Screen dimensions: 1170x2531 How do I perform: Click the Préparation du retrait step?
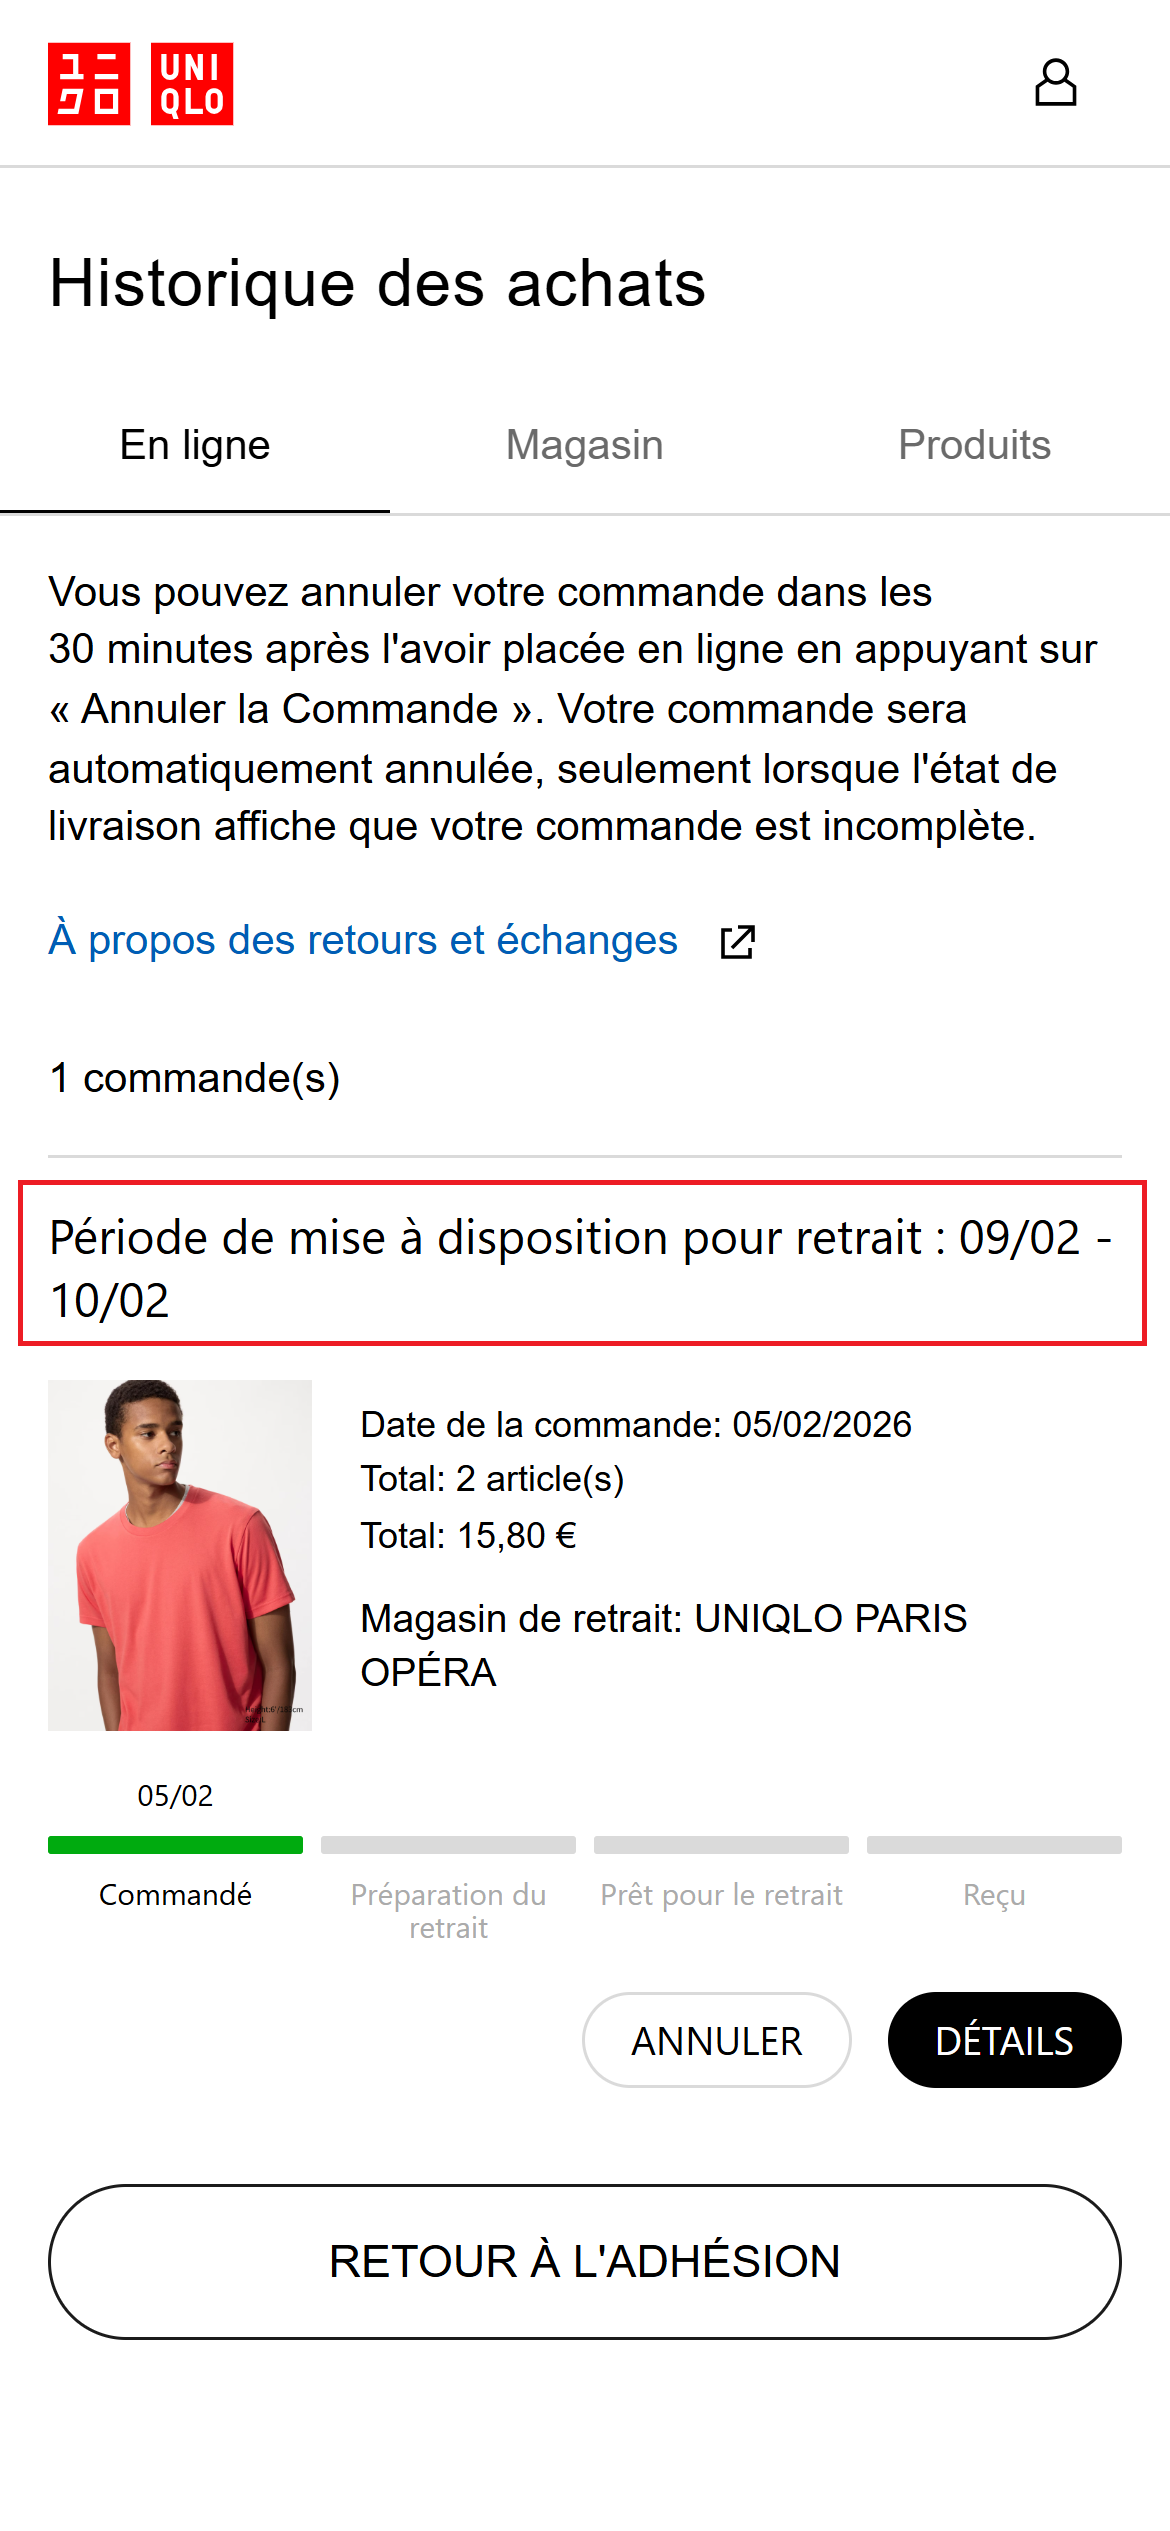447,1910
